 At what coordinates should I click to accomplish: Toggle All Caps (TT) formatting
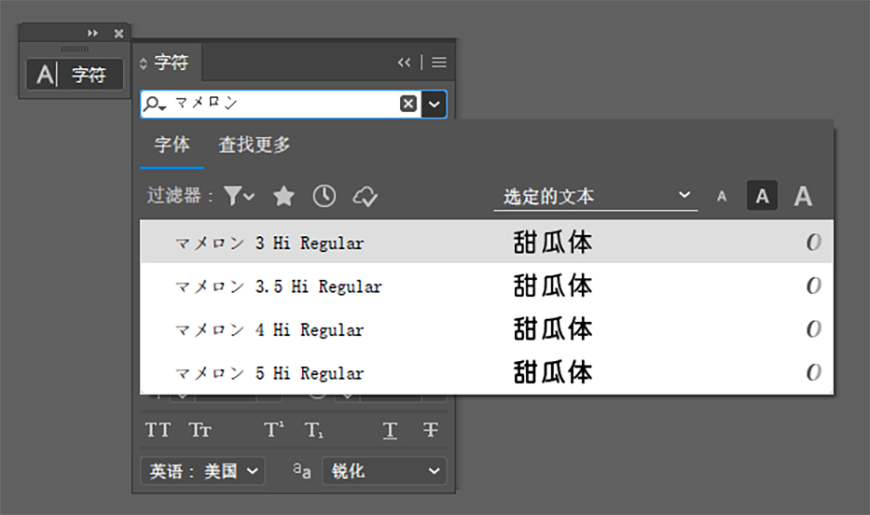158,430
